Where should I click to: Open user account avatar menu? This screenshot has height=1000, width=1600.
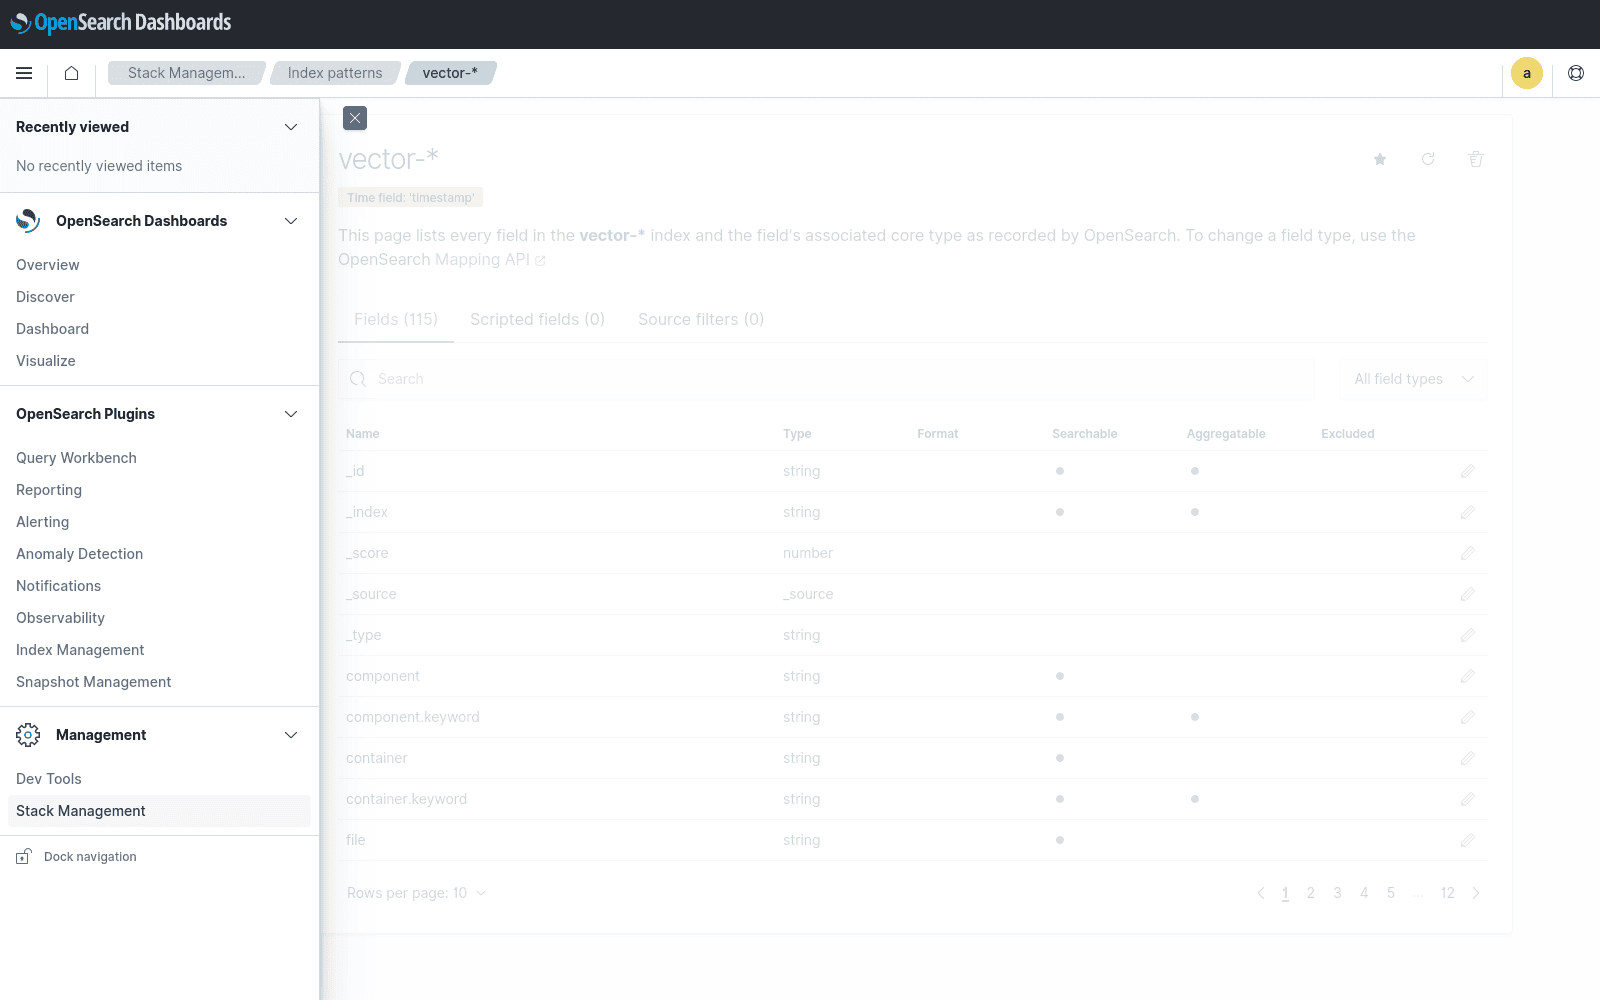[1526, 73]
